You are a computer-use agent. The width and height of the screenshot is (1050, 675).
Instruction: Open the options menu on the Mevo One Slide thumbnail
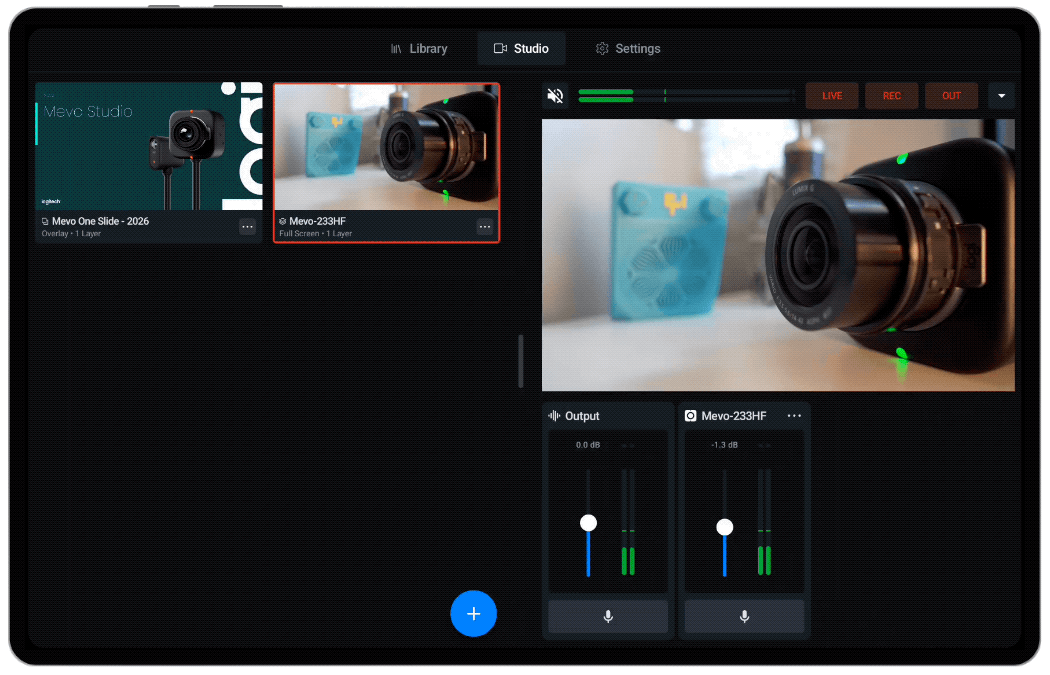click(247, 227)
